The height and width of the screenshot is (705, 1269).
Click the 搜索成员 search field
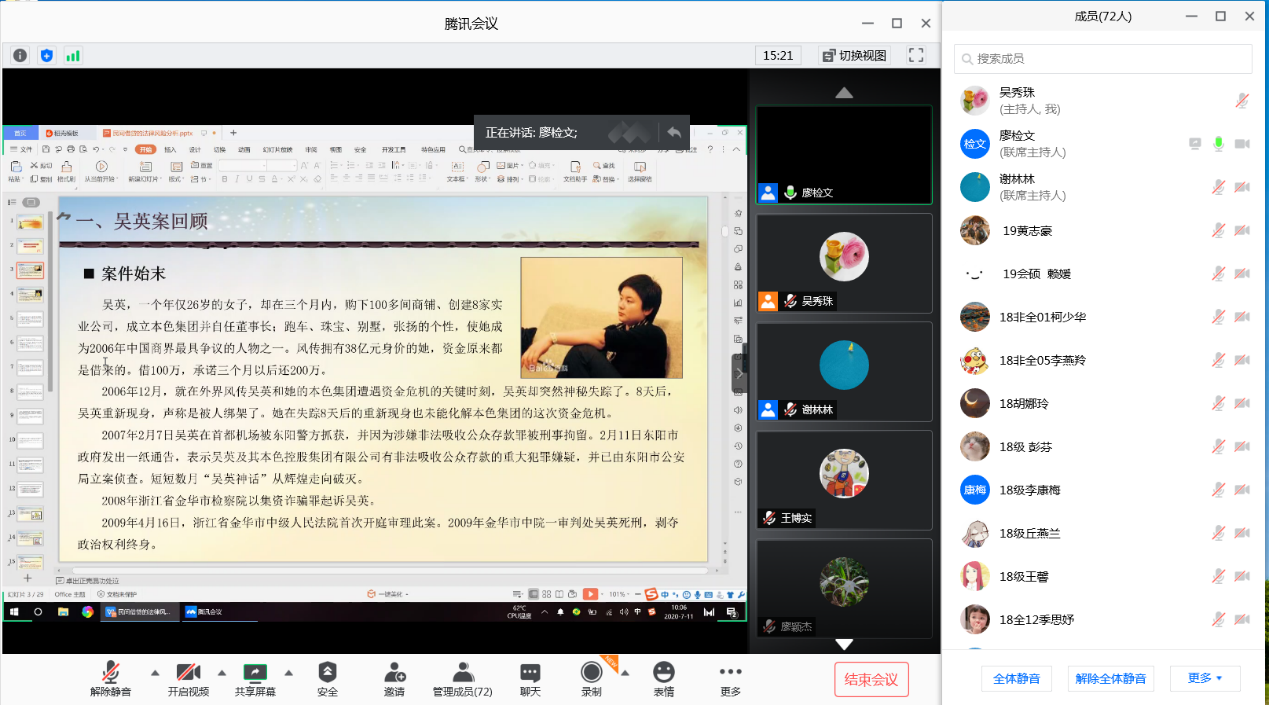[1103, 59]
